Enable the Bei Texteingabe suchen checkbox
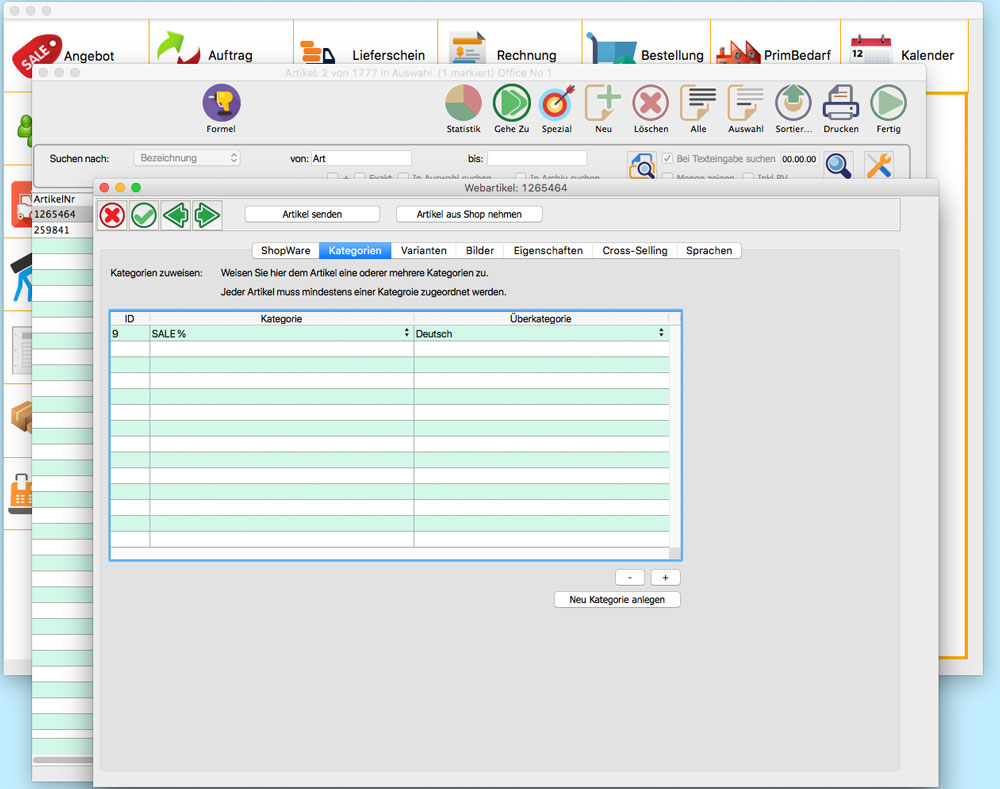 point(665,158)
